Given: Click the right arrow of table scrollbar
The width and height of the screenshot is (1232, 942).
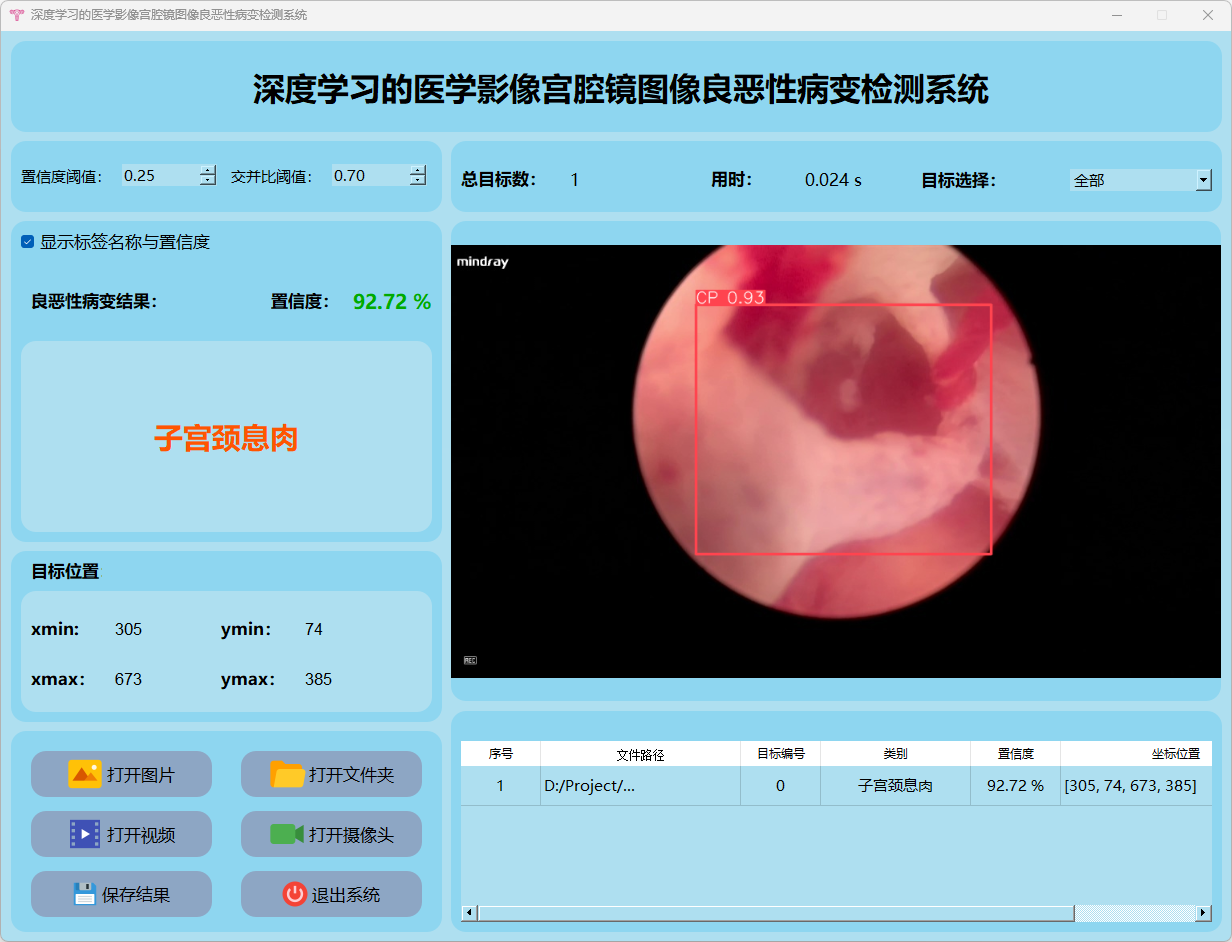Looking at the screenshot, I should coord(1203,913).
